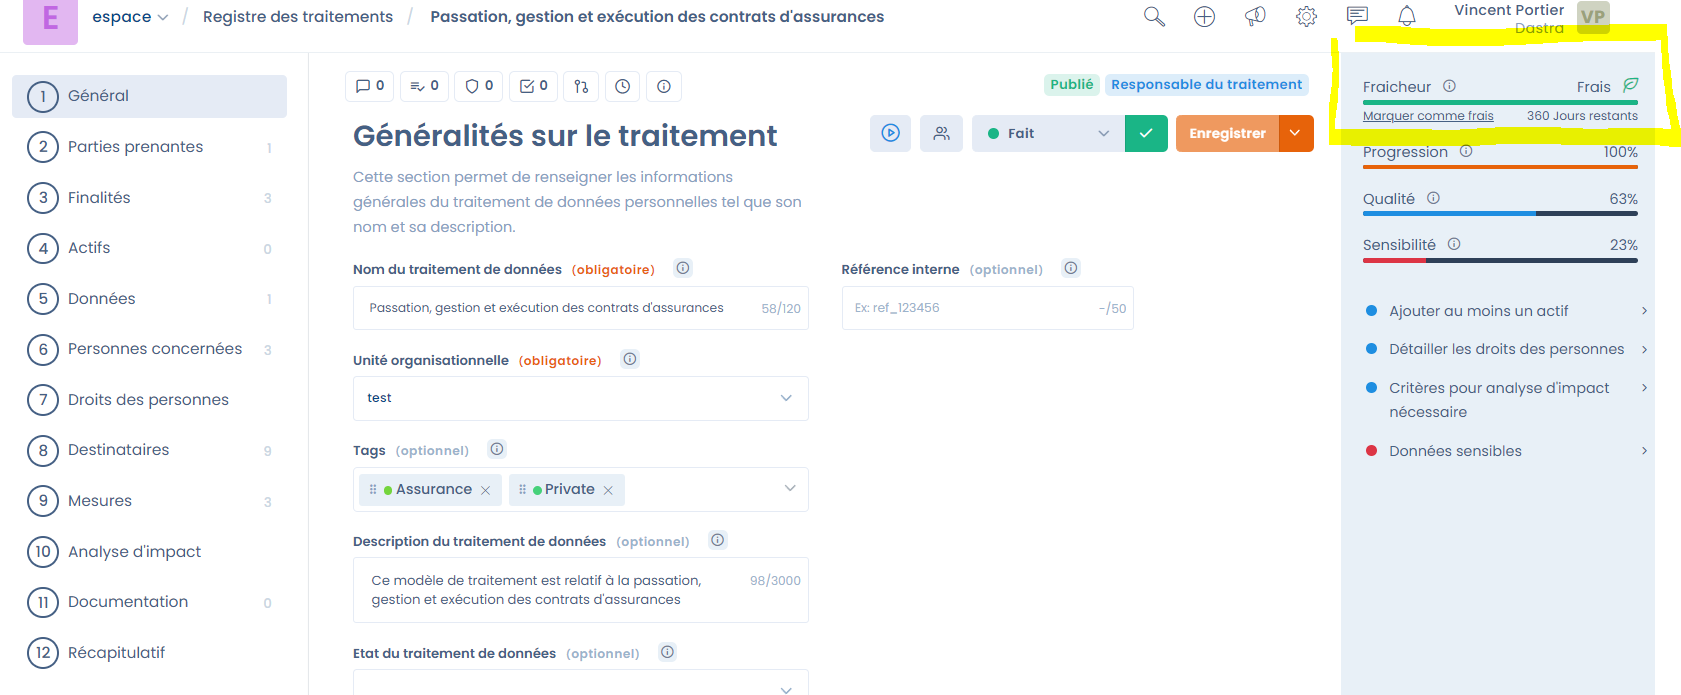Open the notifications bell

click(x=1406, y=17)
